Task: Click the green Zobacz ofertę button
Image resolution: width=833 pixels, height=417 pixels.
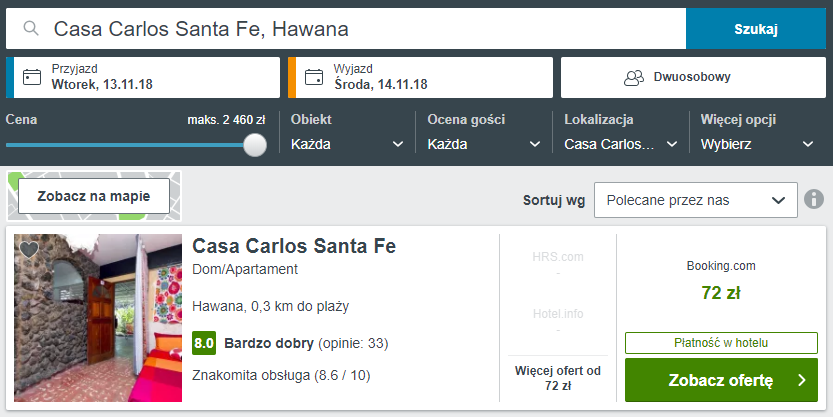Action: coord(720,380)
